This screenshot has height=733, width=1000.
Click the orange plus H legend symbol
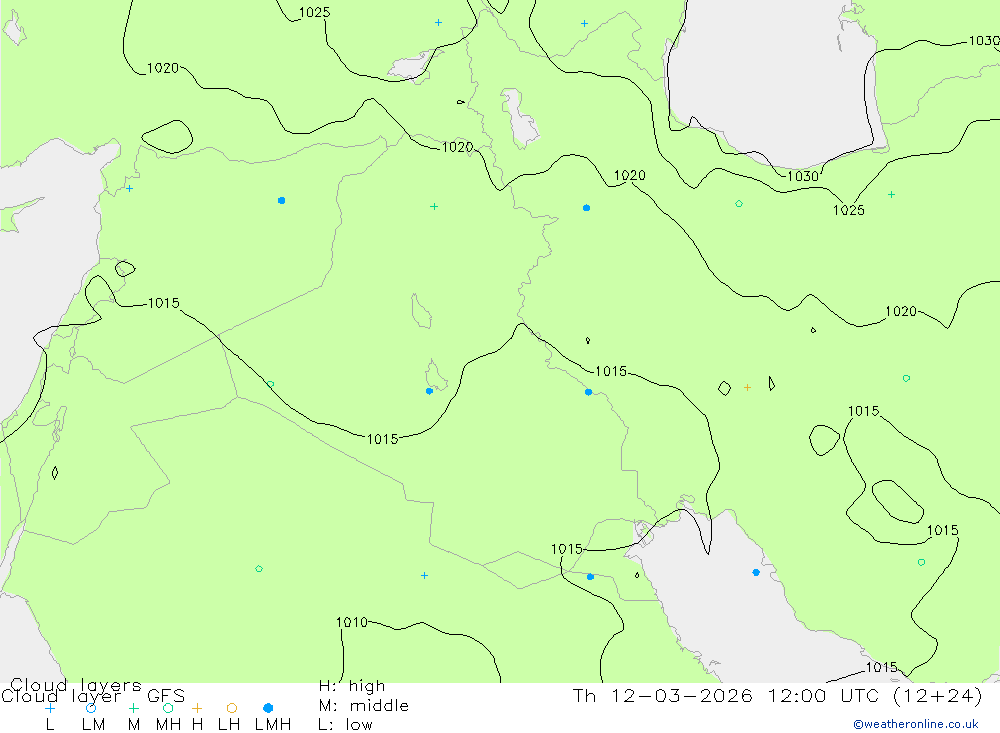click(197, 708)
